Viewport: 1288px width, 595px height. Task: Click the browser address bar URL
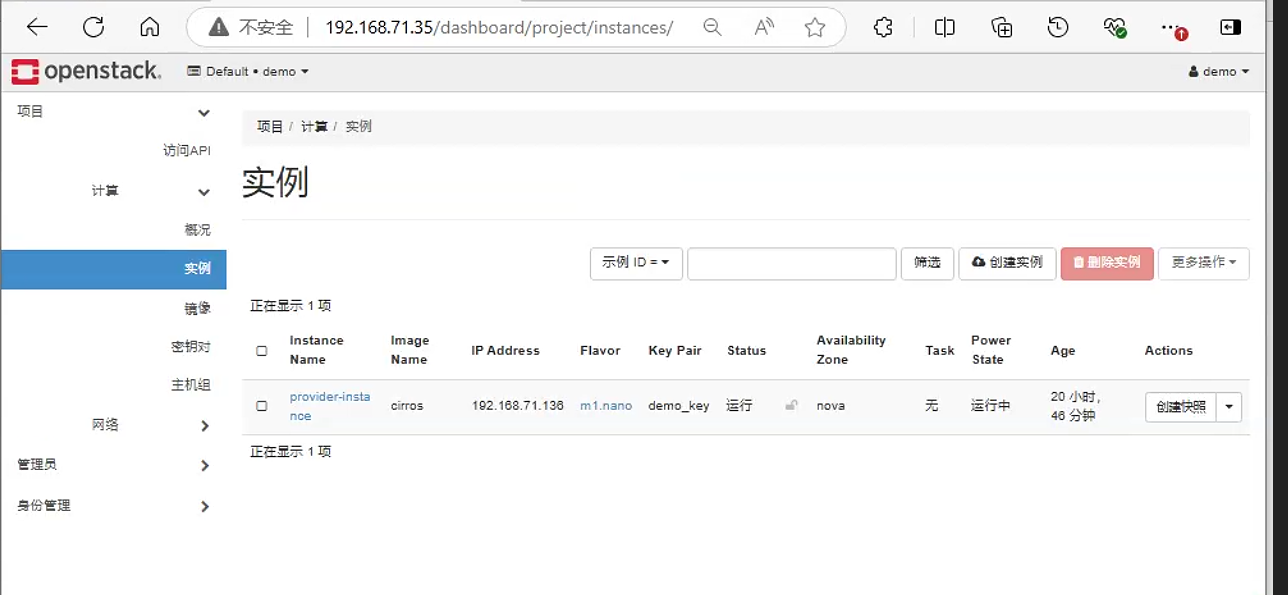click(499, 27)
